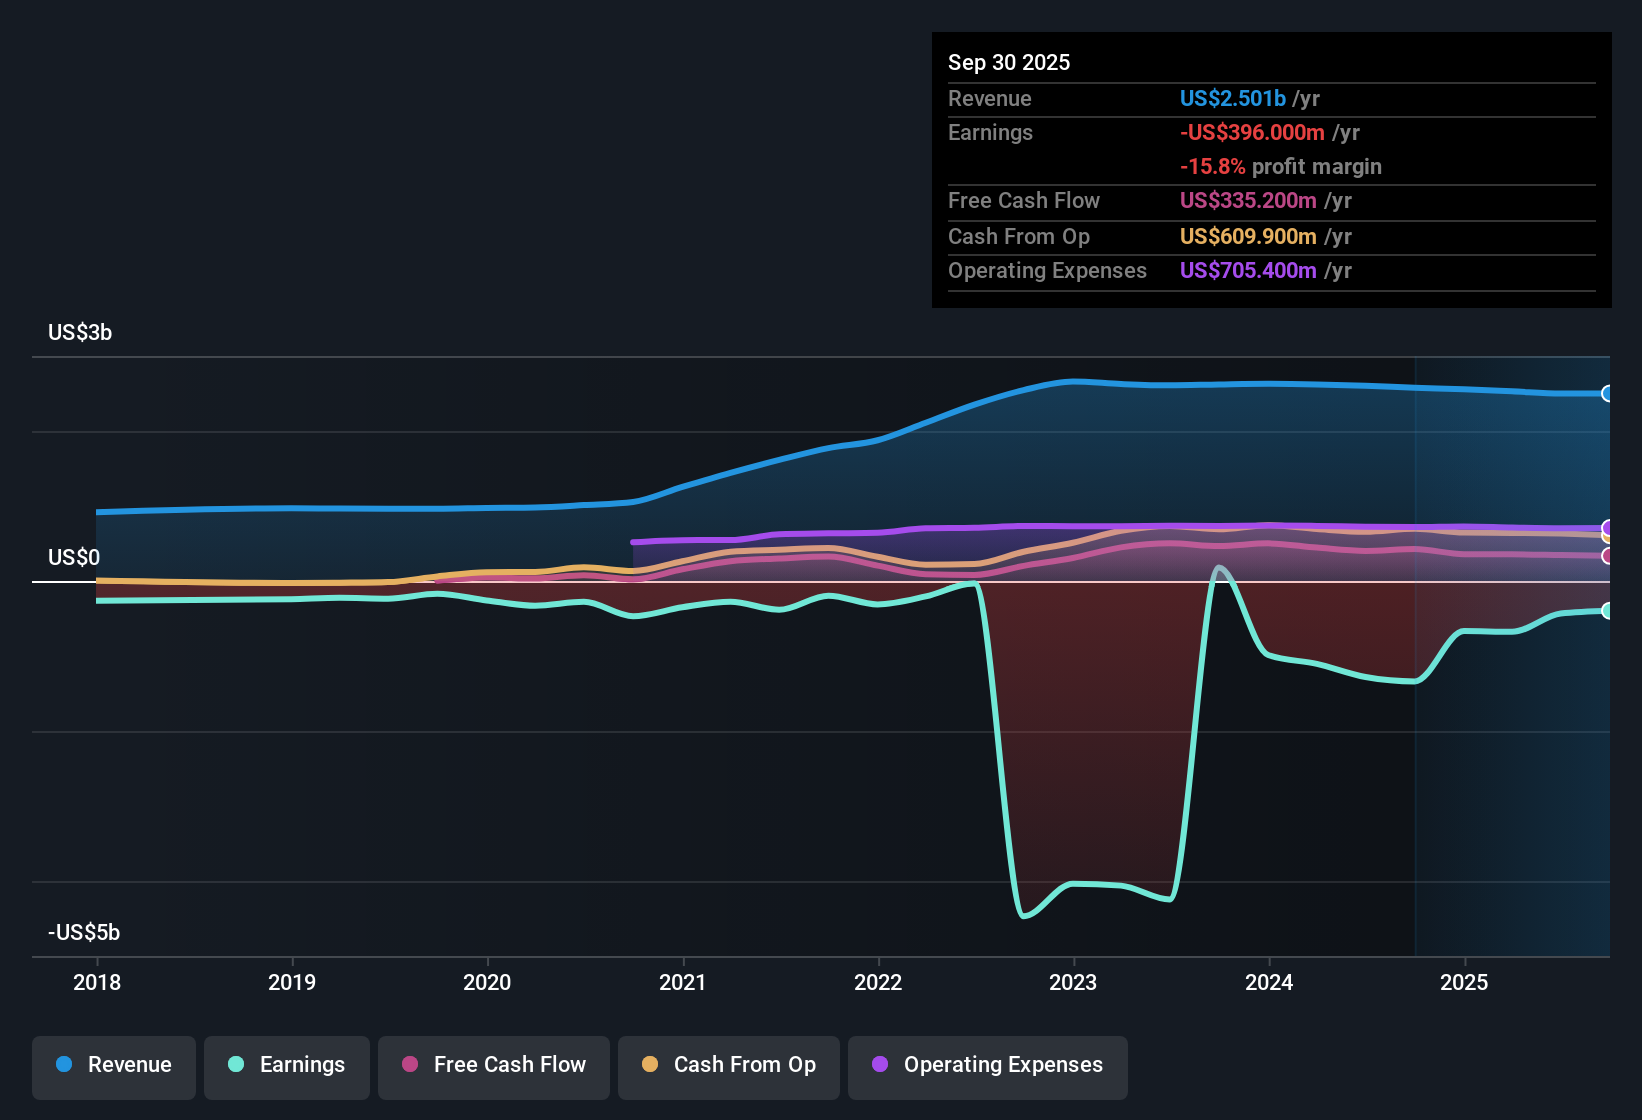Click the US$2.501b revenue value
Image resolution: width=1642 pixels, height=1120 pixels.
[1232, 99]
